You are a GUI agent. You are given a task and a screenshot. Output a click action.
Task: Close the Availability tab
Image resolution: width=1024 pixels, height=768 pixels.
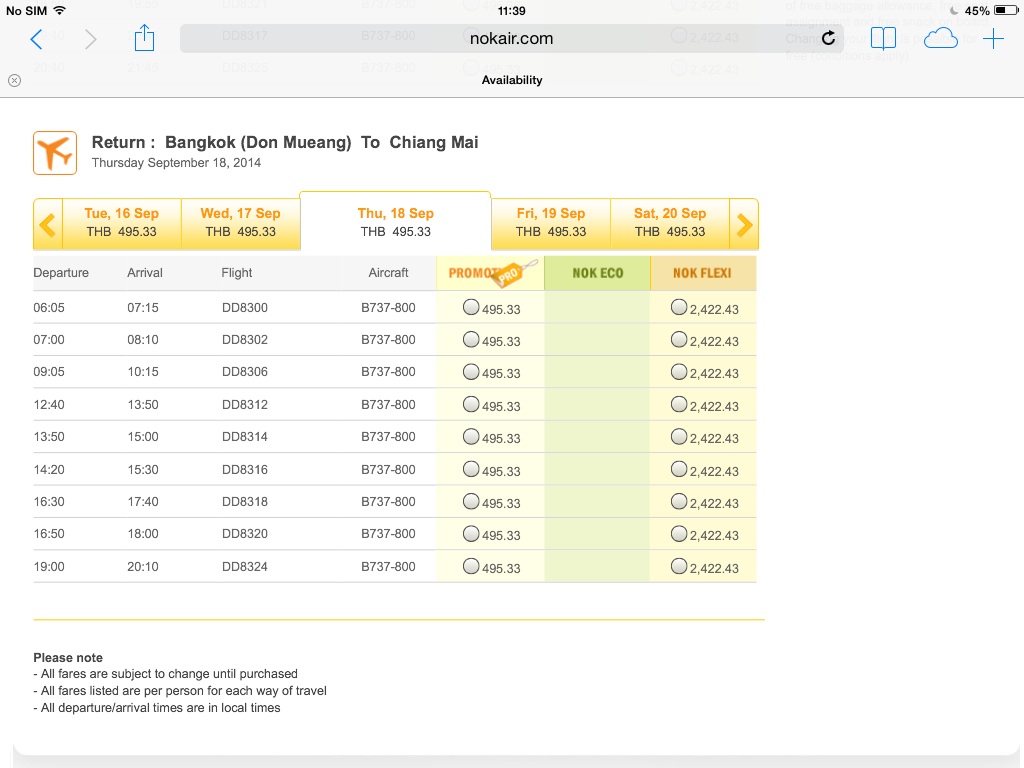14,80
